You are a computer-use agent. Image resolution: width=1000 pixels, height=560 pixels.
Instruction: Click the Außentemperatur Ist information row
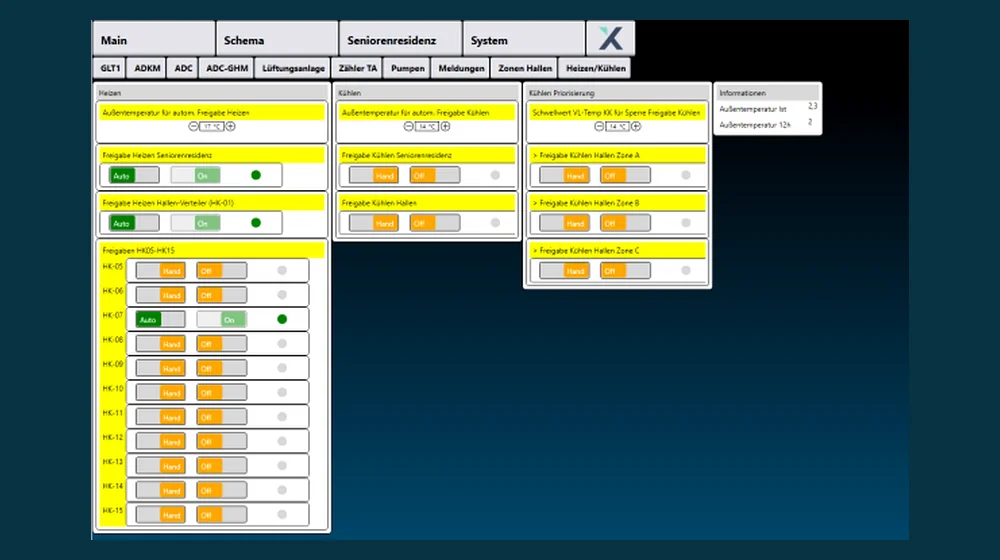[768, 108]
